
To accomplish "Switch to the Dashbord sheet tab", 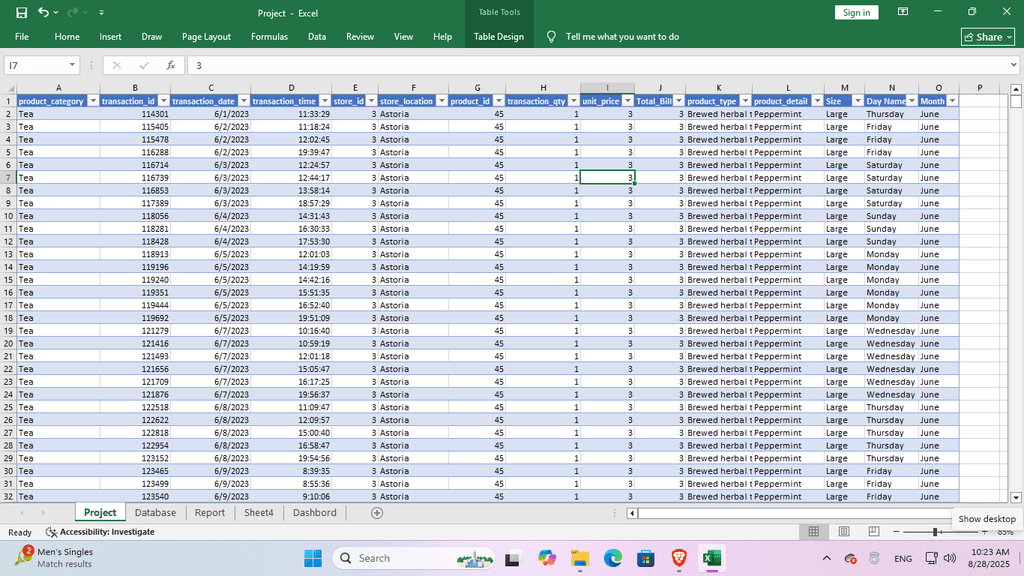I will pos(314,513).
